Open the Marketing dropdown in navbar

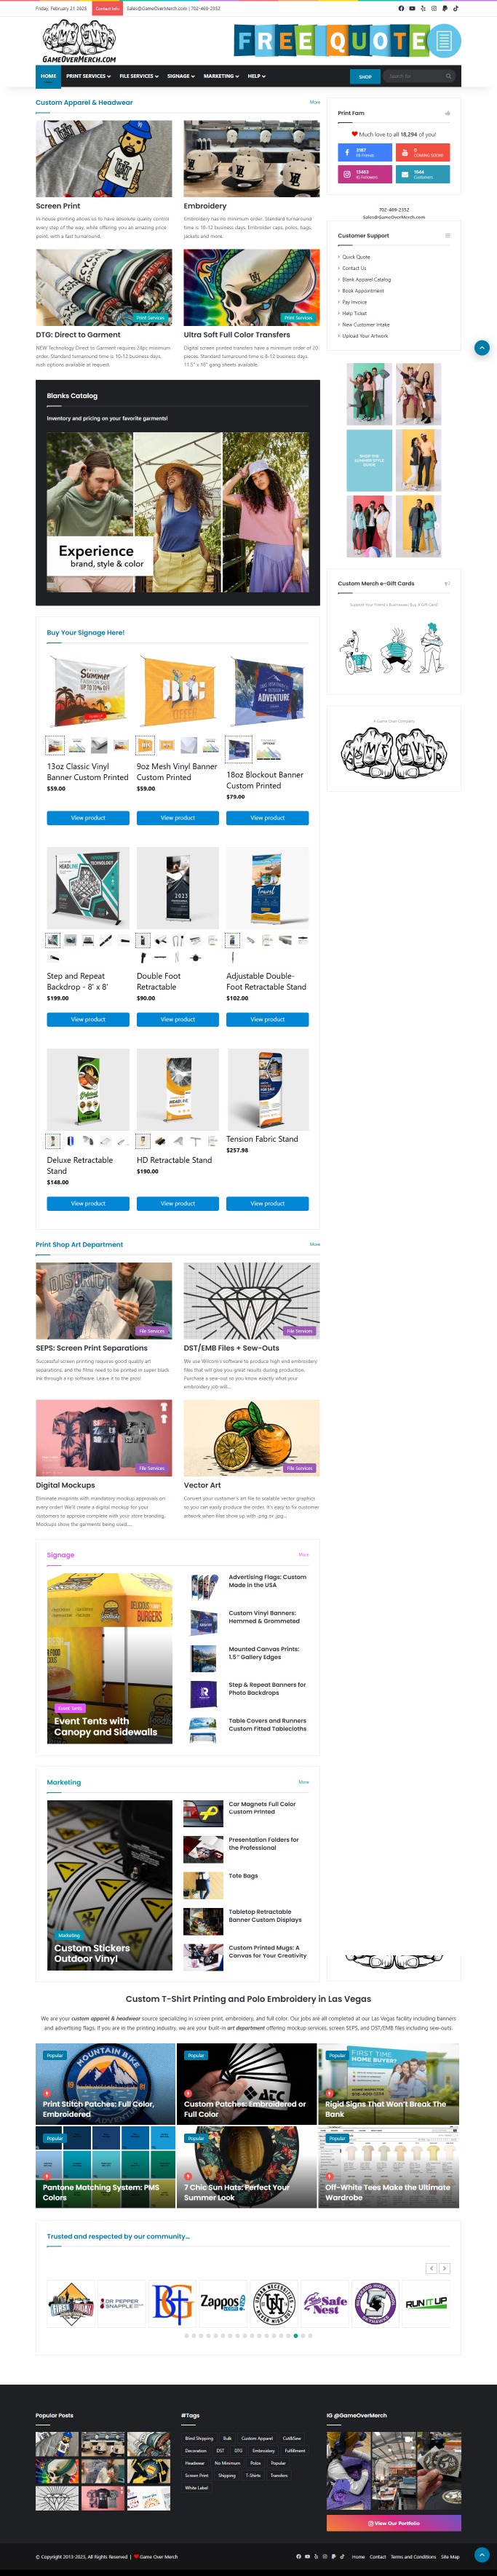pyautogui.click(x=221, y=76)
